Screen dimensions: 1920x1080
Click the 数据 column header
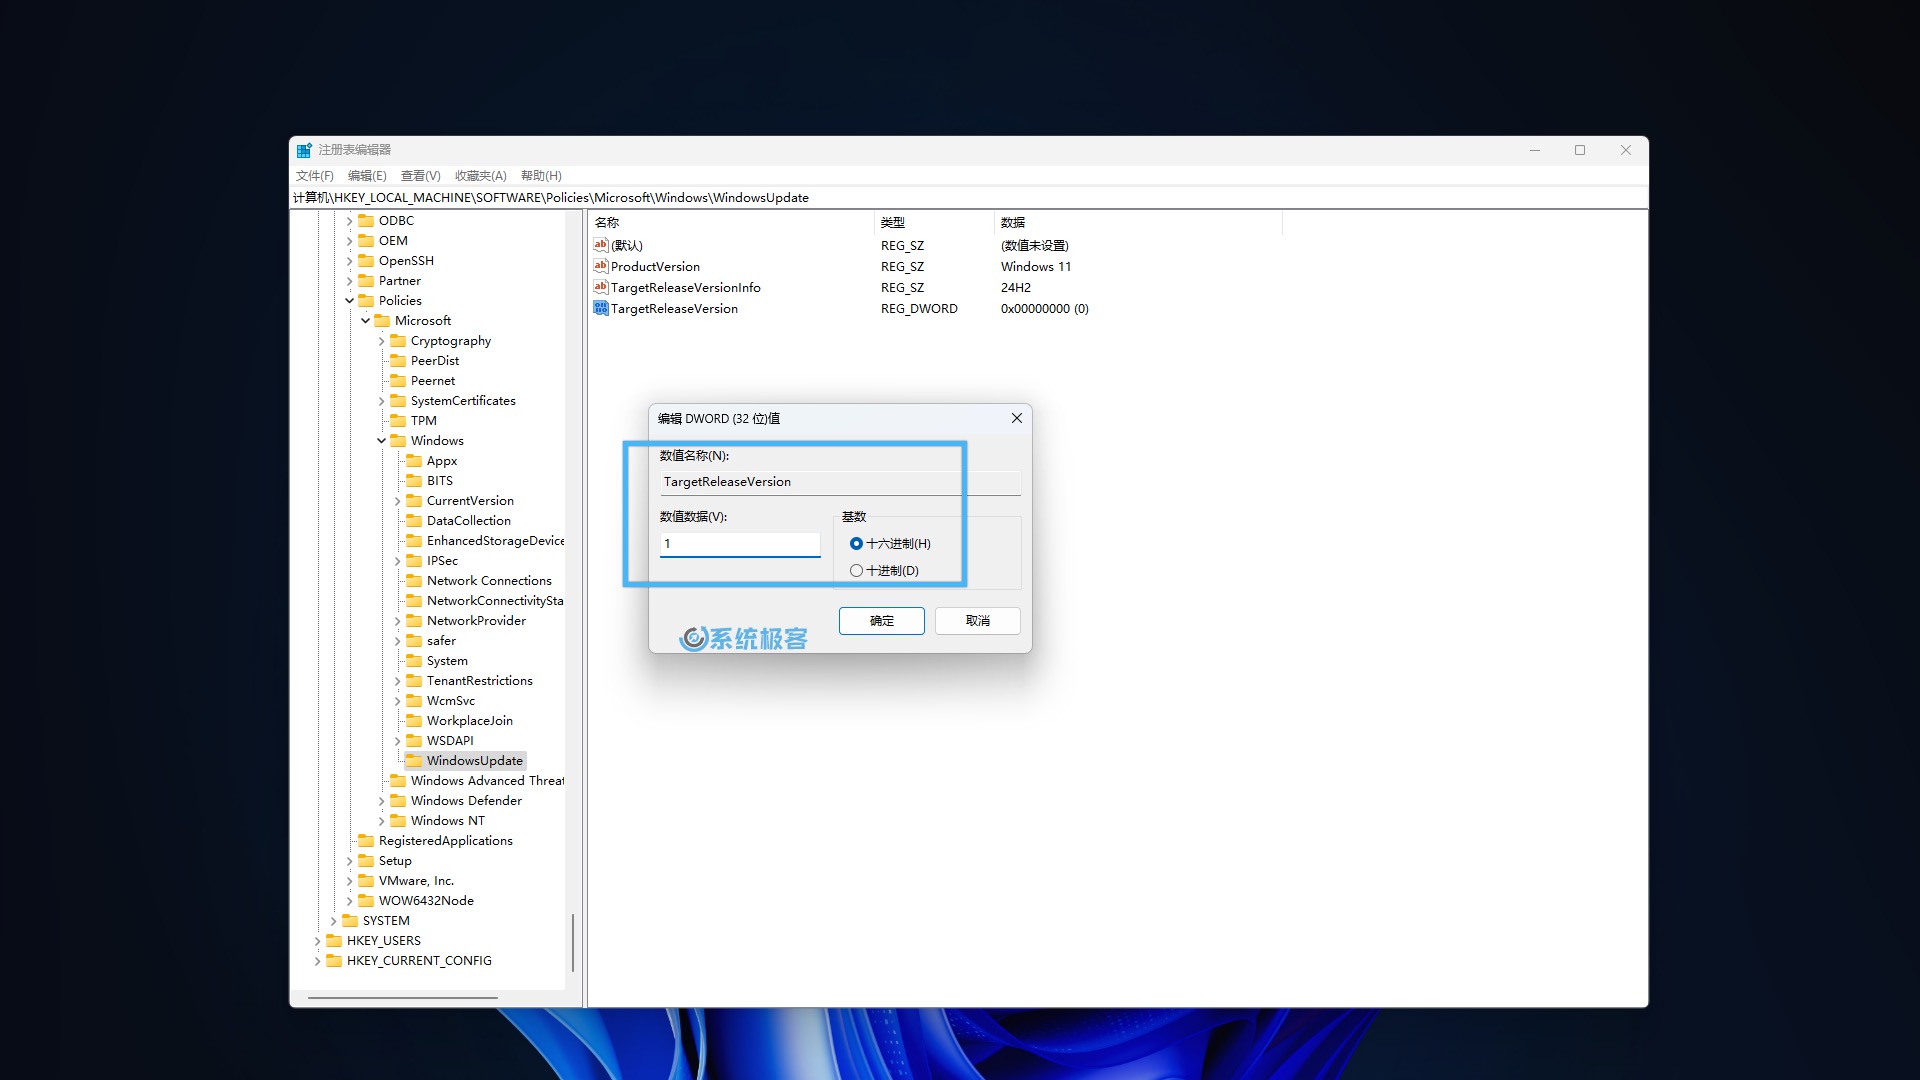click(x=1139, y=222)
